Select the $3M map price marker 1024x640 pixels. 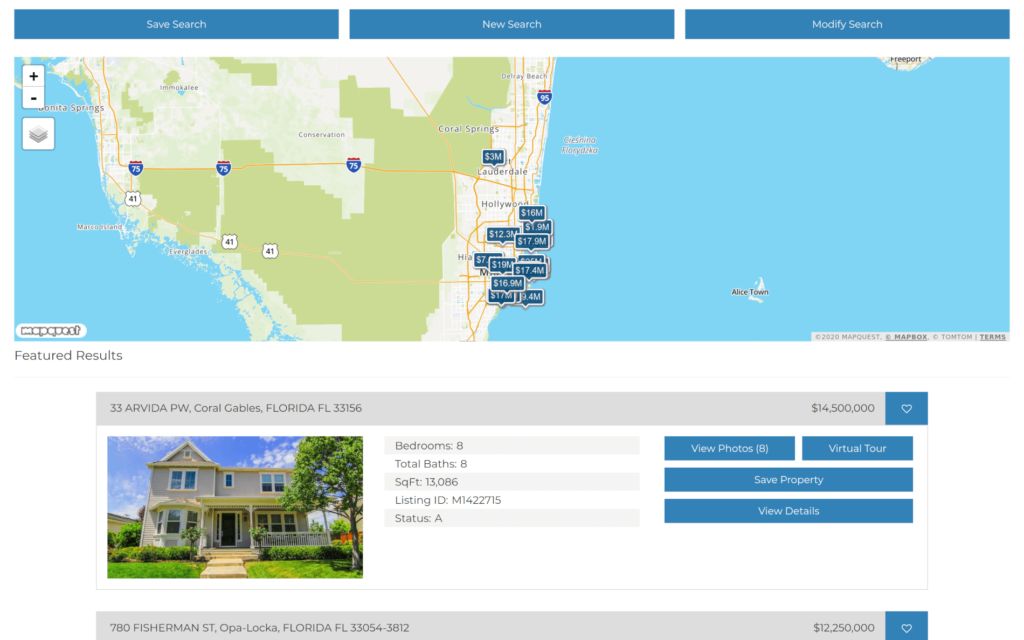[493, 157]
